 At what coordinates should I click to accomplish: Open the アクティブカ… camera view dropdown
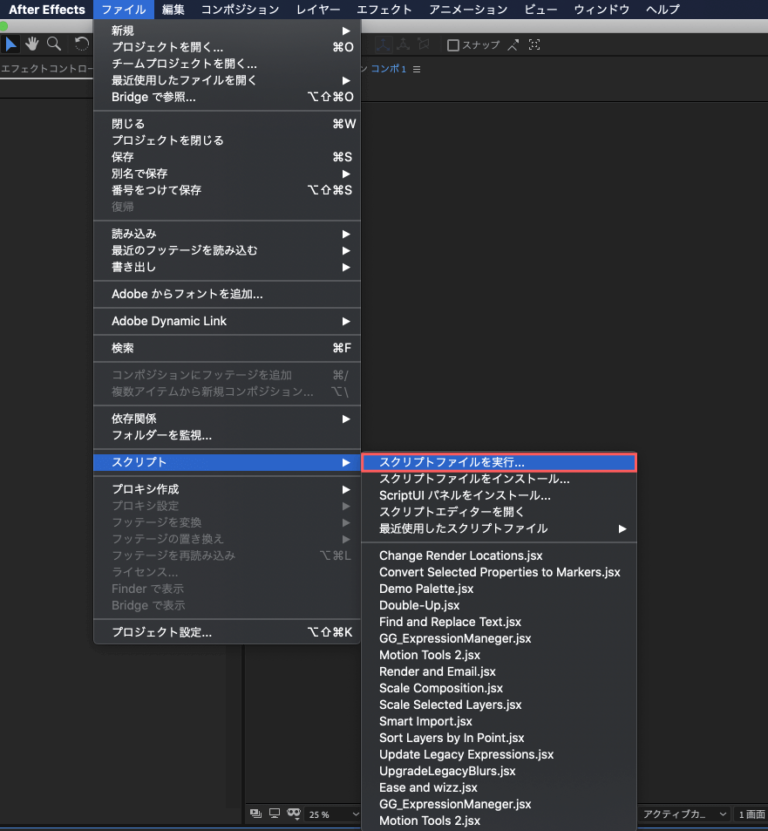tap(684, 814)
